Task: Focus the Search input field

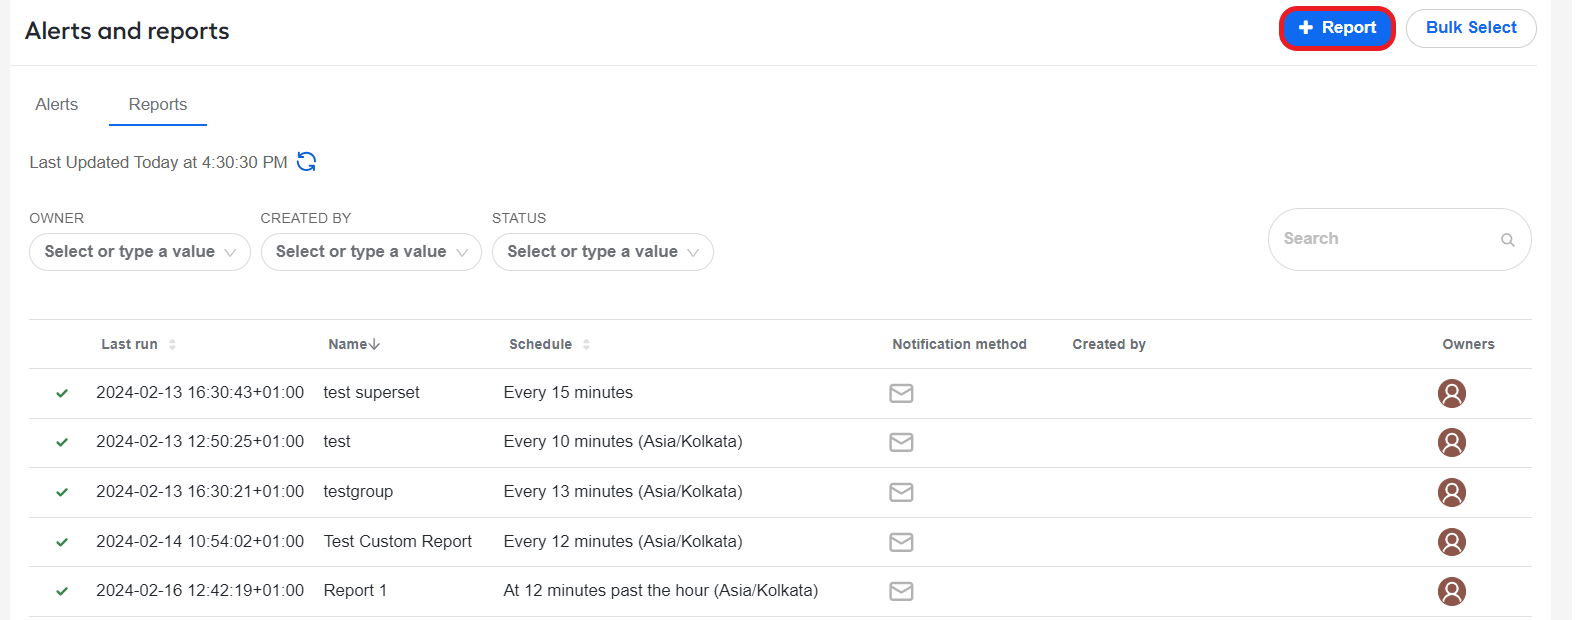Action: coord(1399,239)
